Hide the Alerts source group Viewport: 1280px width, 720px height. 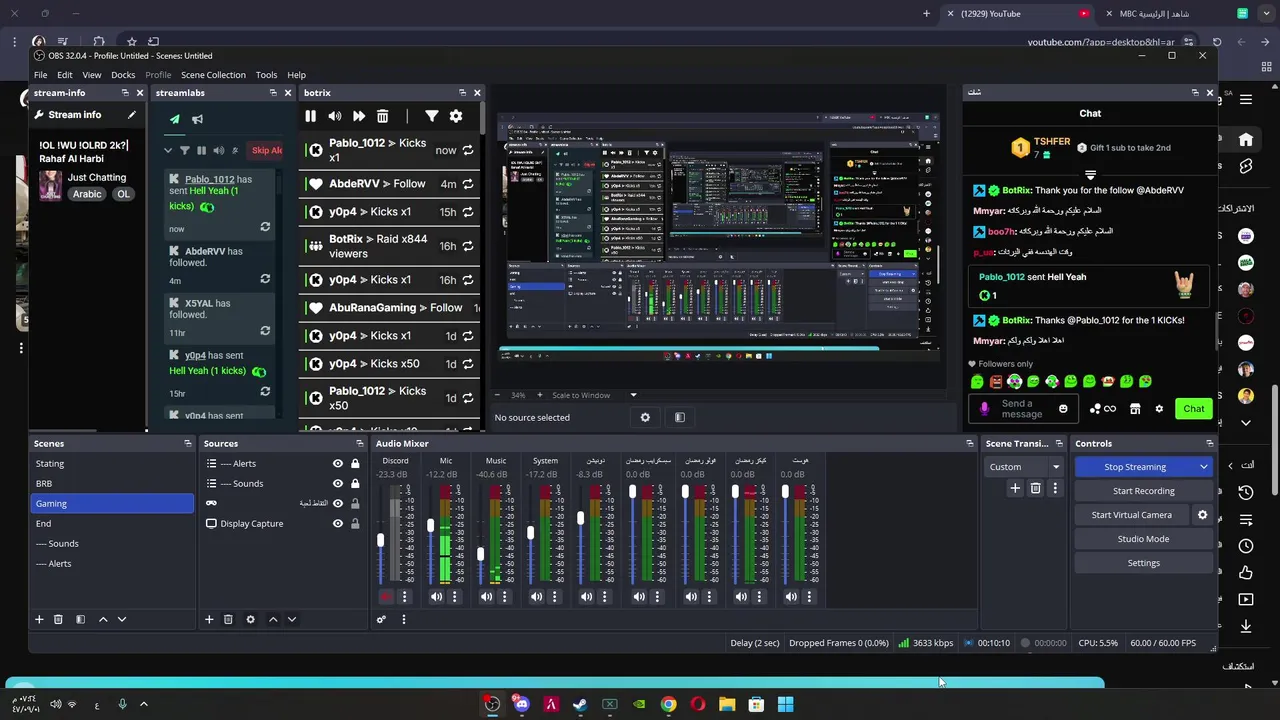pos(338,463)
